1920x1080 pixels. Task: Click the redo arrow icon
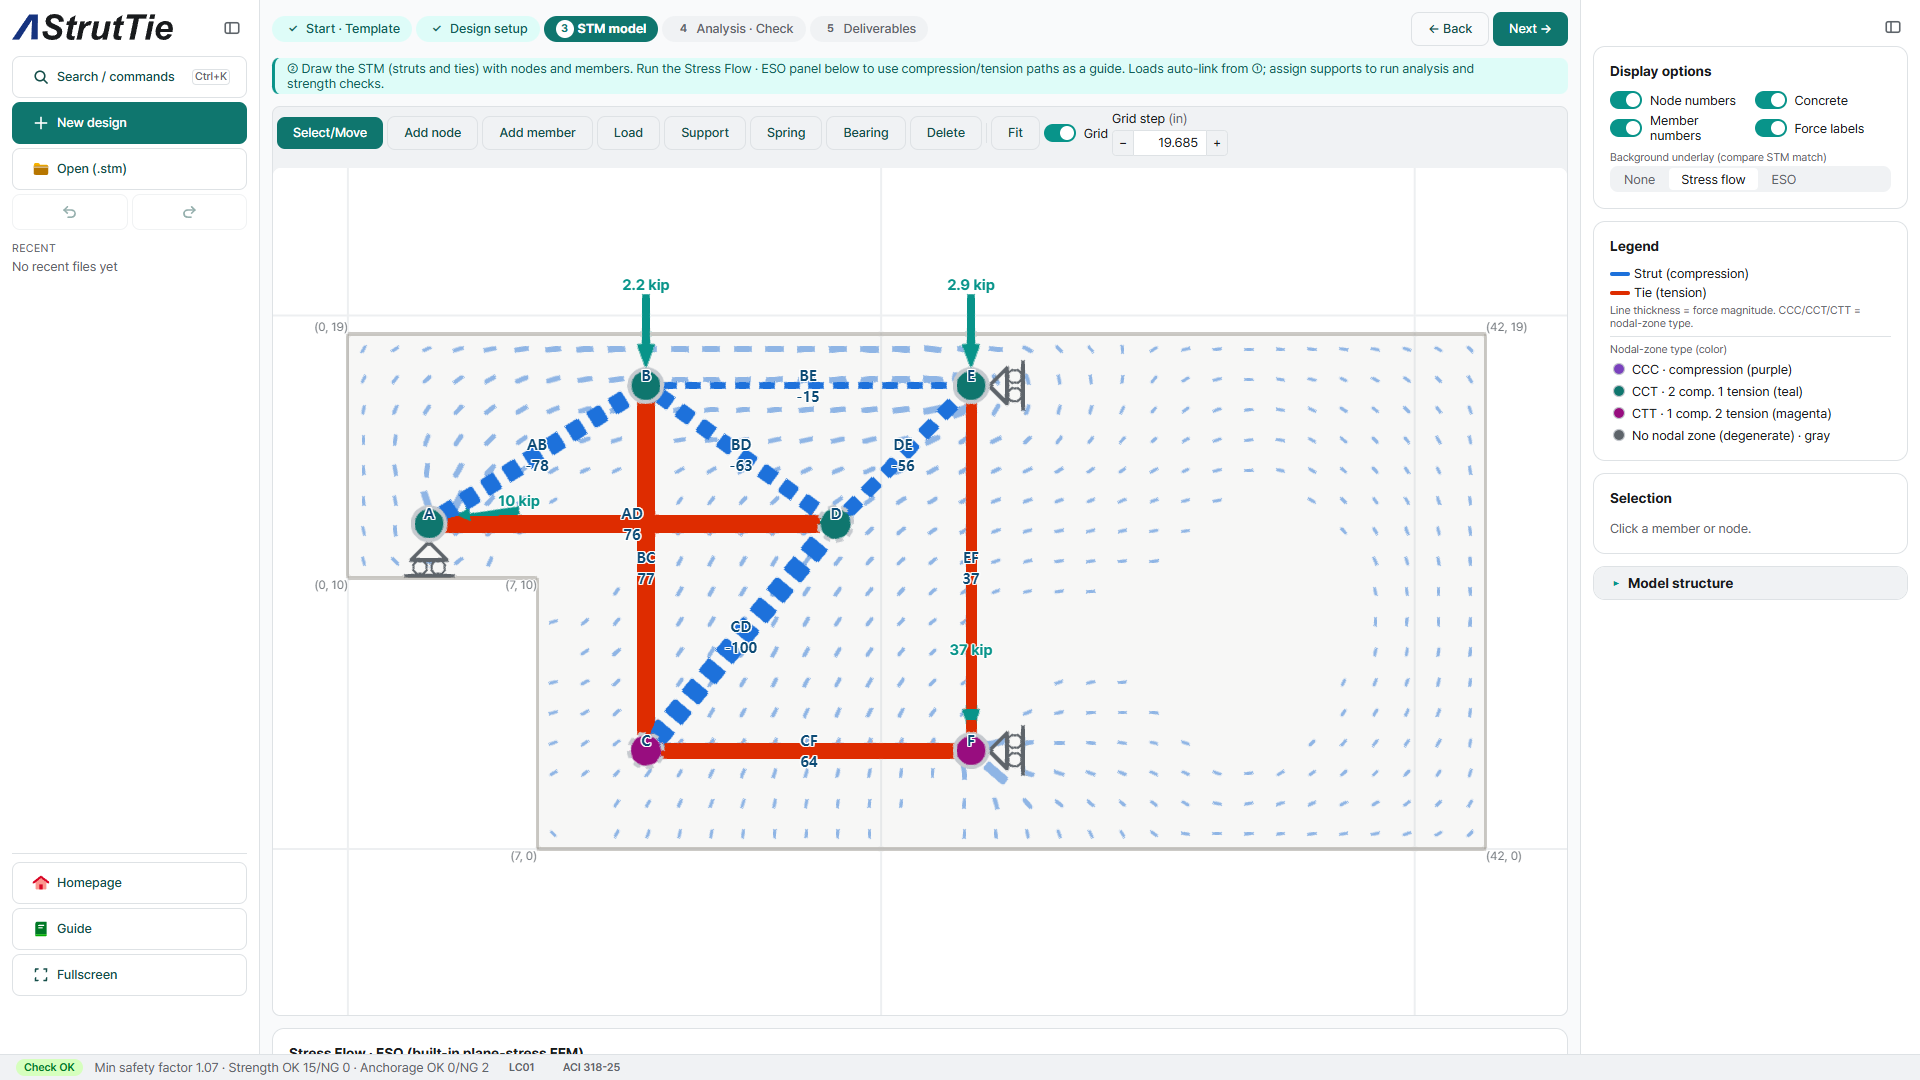point(189,212)
